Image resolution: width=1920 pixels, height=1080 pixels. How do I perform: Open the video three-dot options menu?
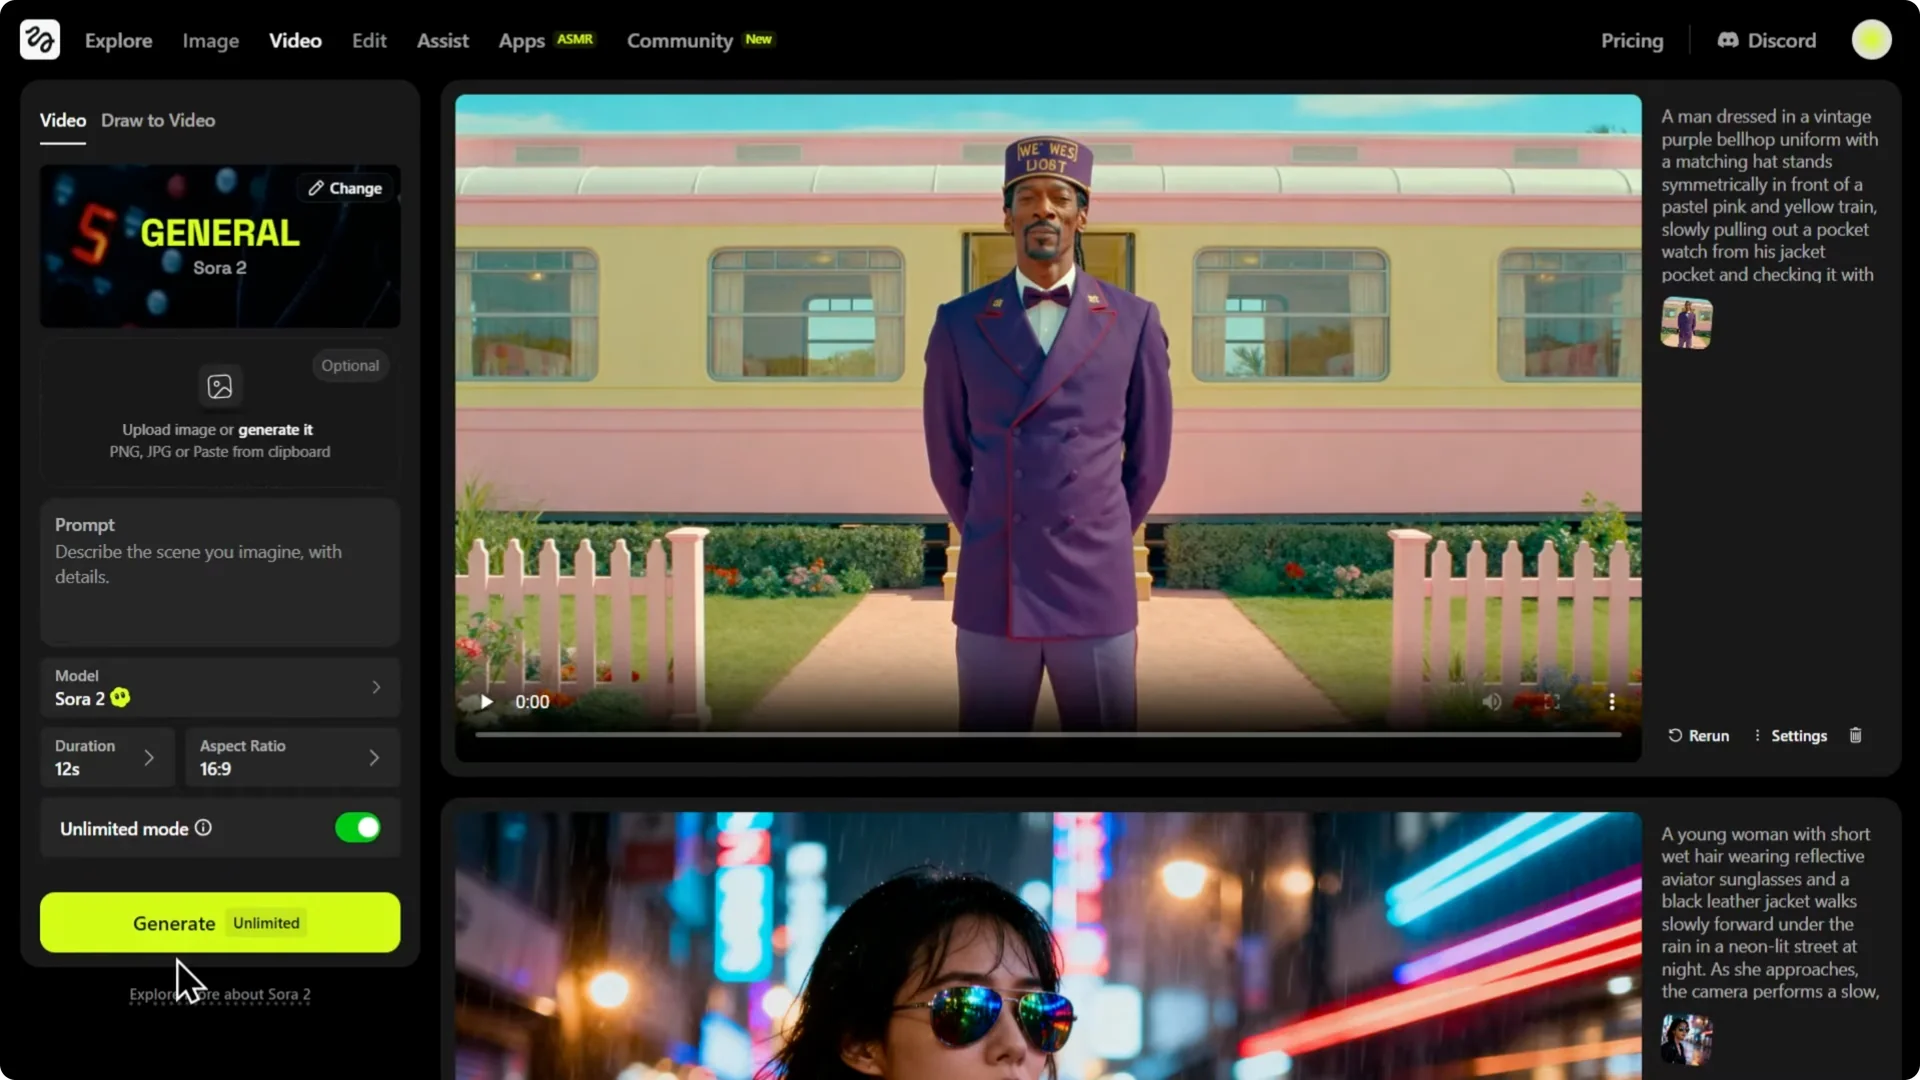point(1612,702)
